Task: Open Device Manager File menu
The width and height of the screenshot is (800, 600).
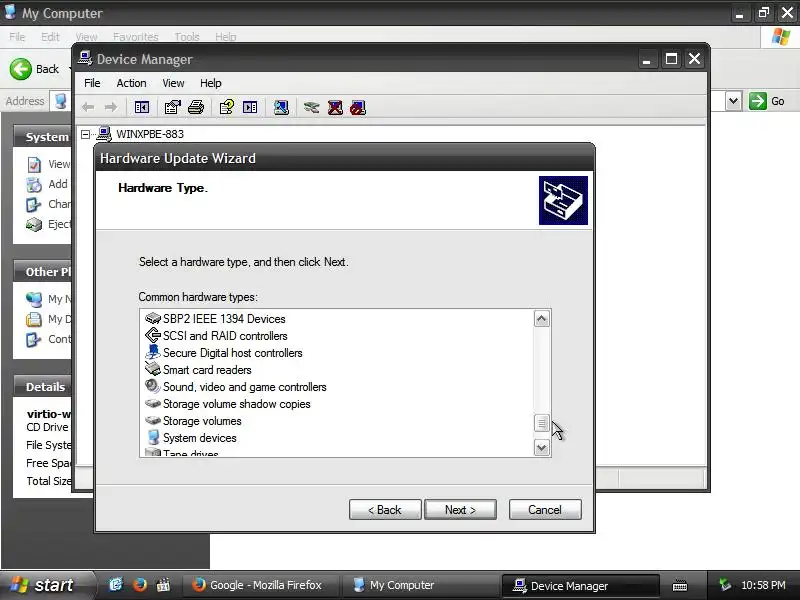Action: [92, 83]
